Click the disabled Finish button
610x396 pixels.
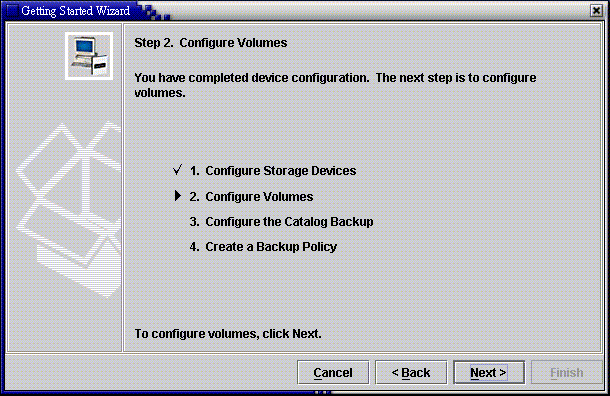566,372
